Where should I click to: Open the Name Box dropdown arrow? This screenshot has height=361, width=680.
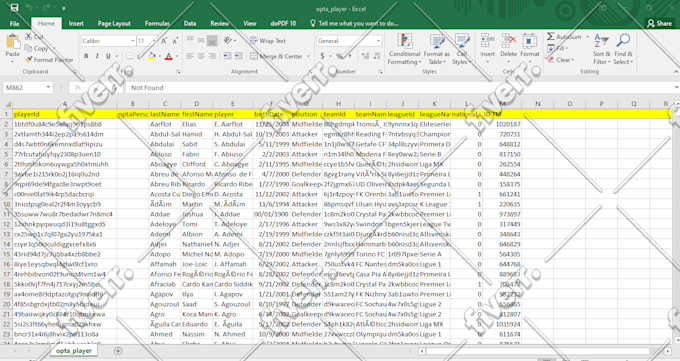[48, 88]
